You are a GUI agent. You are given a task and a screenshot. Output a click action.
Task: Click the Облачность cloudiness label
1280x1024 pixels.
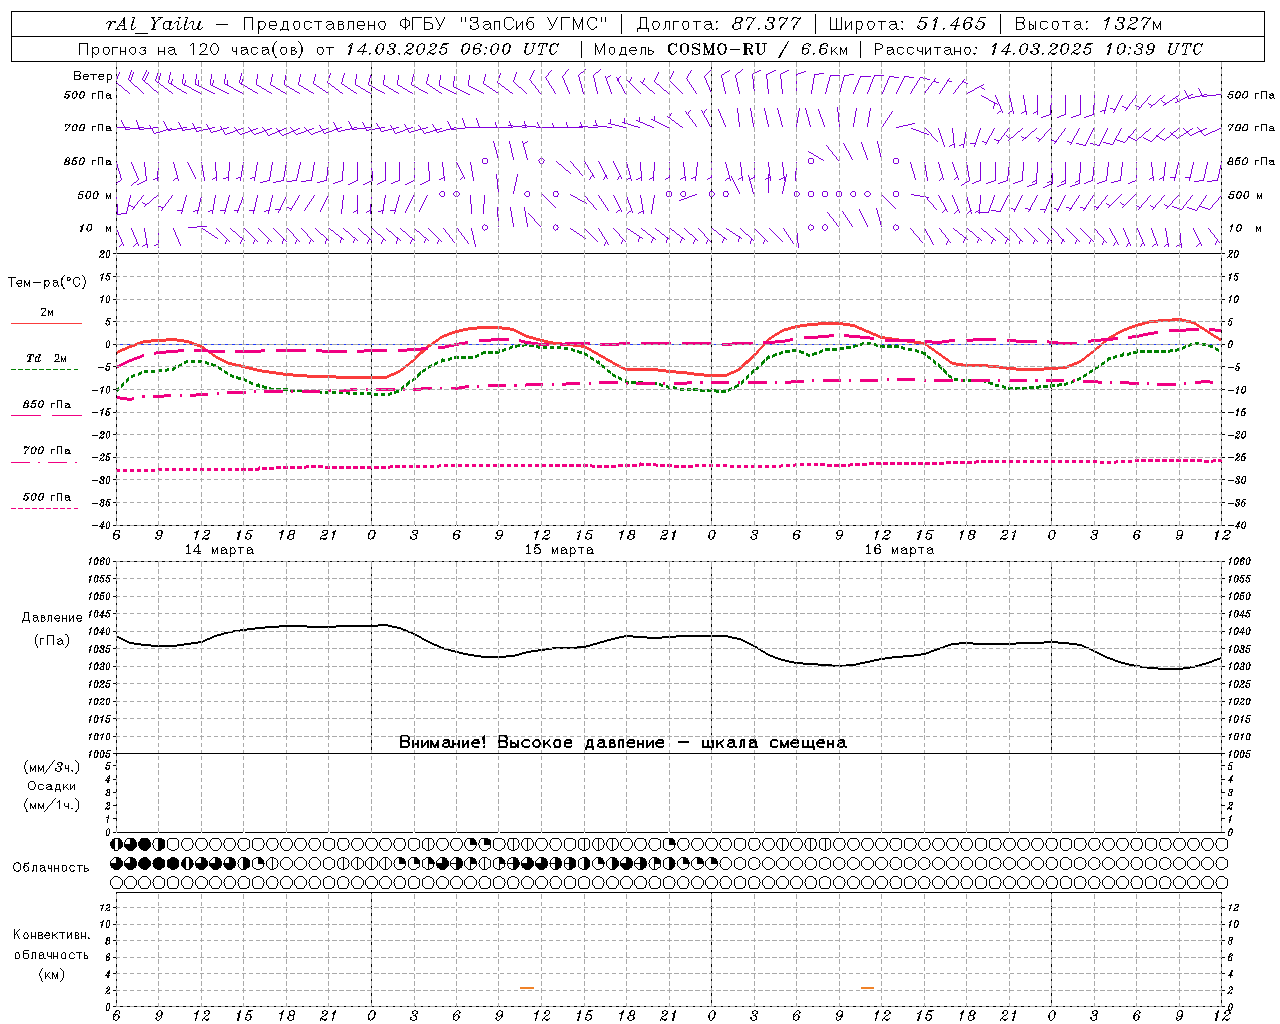pos(51,868)
